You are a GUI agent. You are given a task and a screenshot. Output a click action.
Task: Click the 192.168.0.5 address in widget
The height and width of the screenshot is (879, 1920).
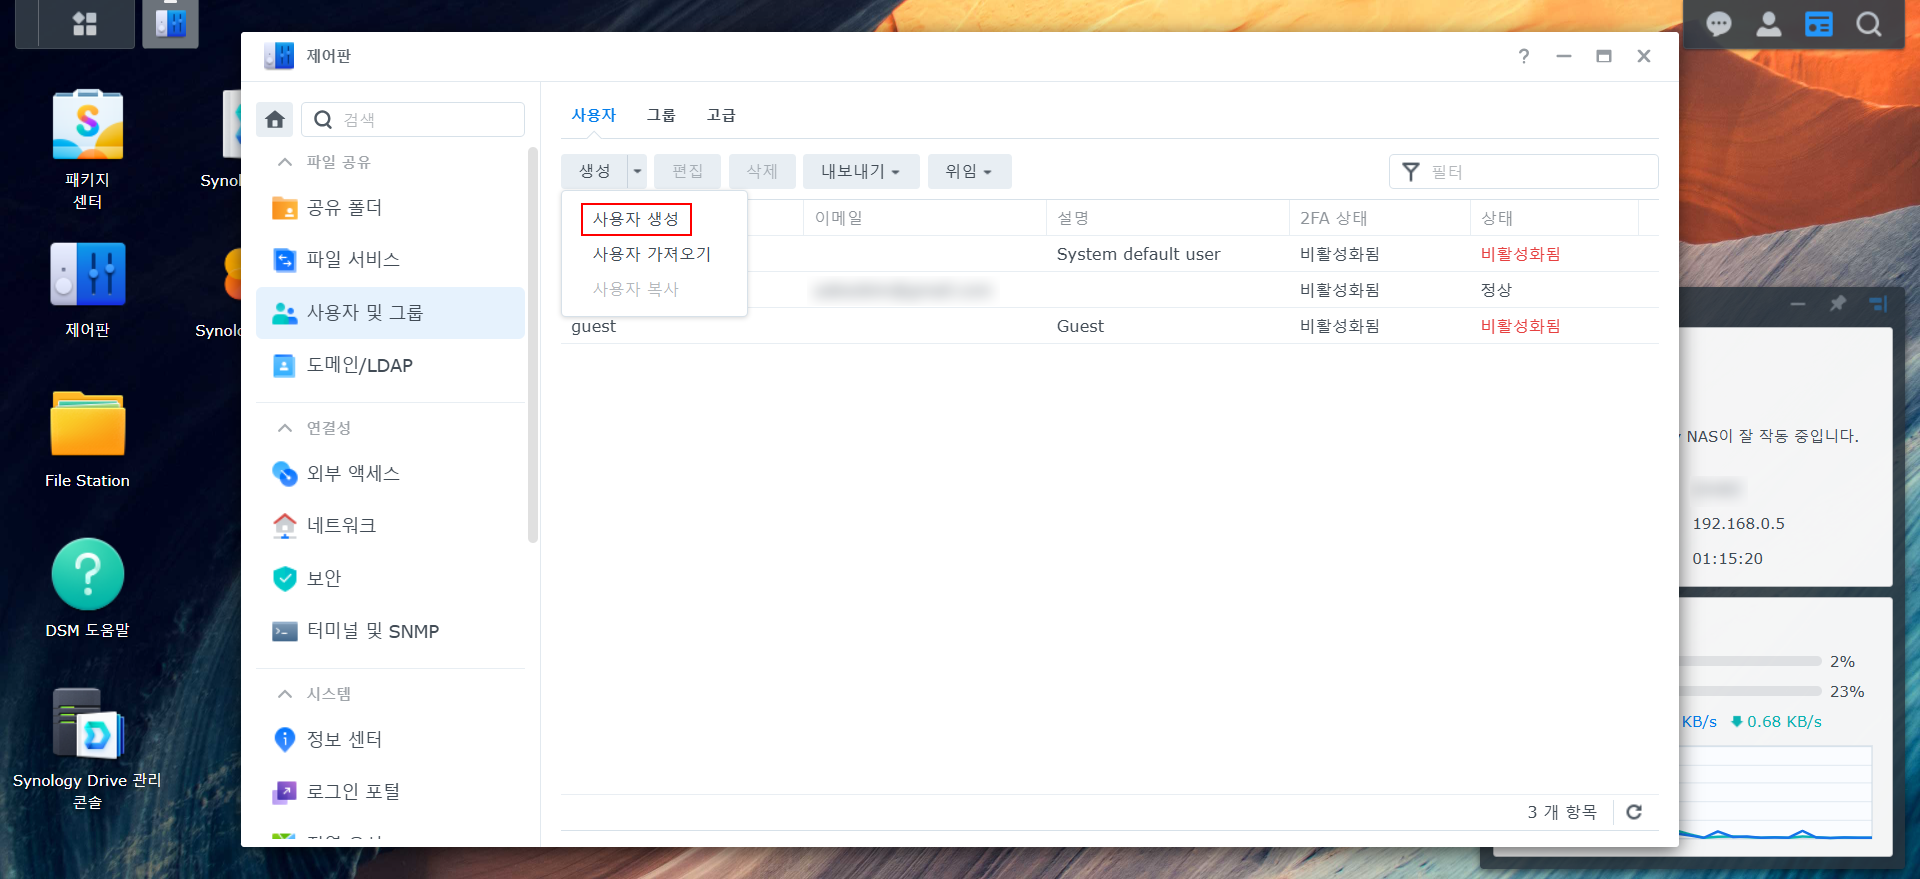(x=1738, y=524)
